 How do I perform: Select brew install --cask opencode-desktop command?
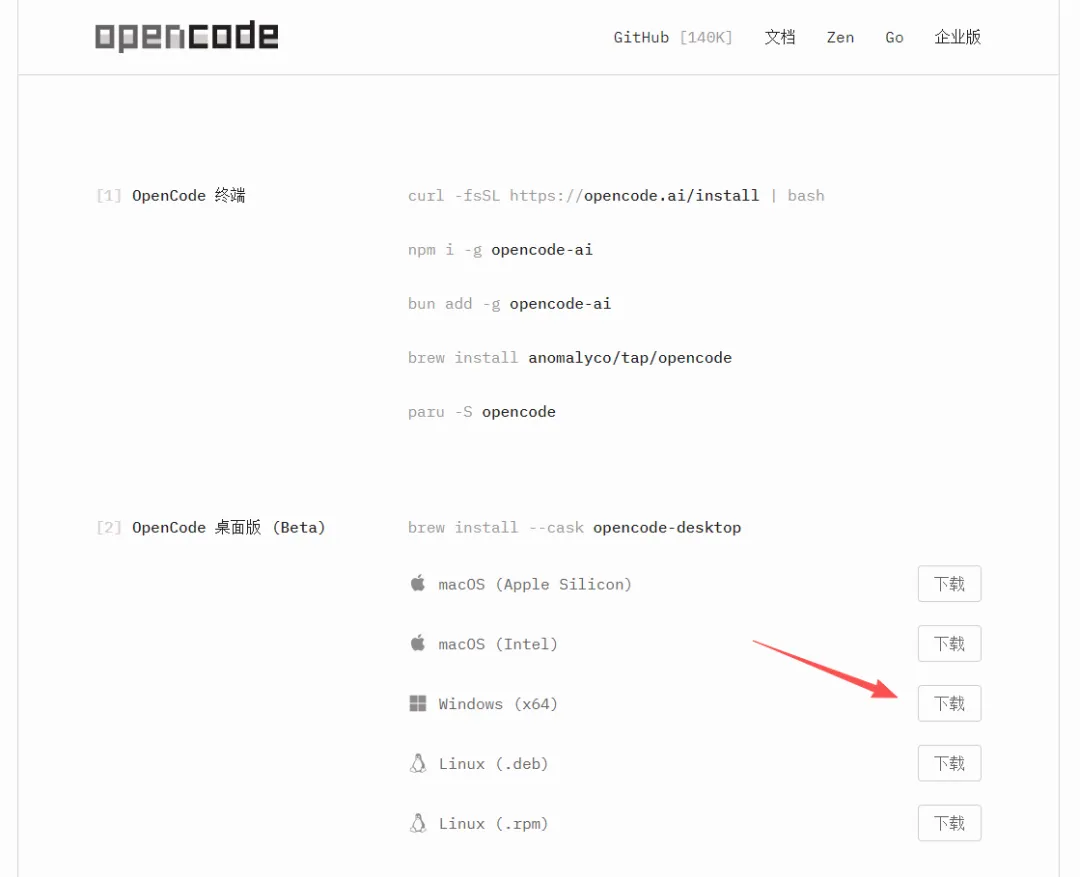coord(574,528)
